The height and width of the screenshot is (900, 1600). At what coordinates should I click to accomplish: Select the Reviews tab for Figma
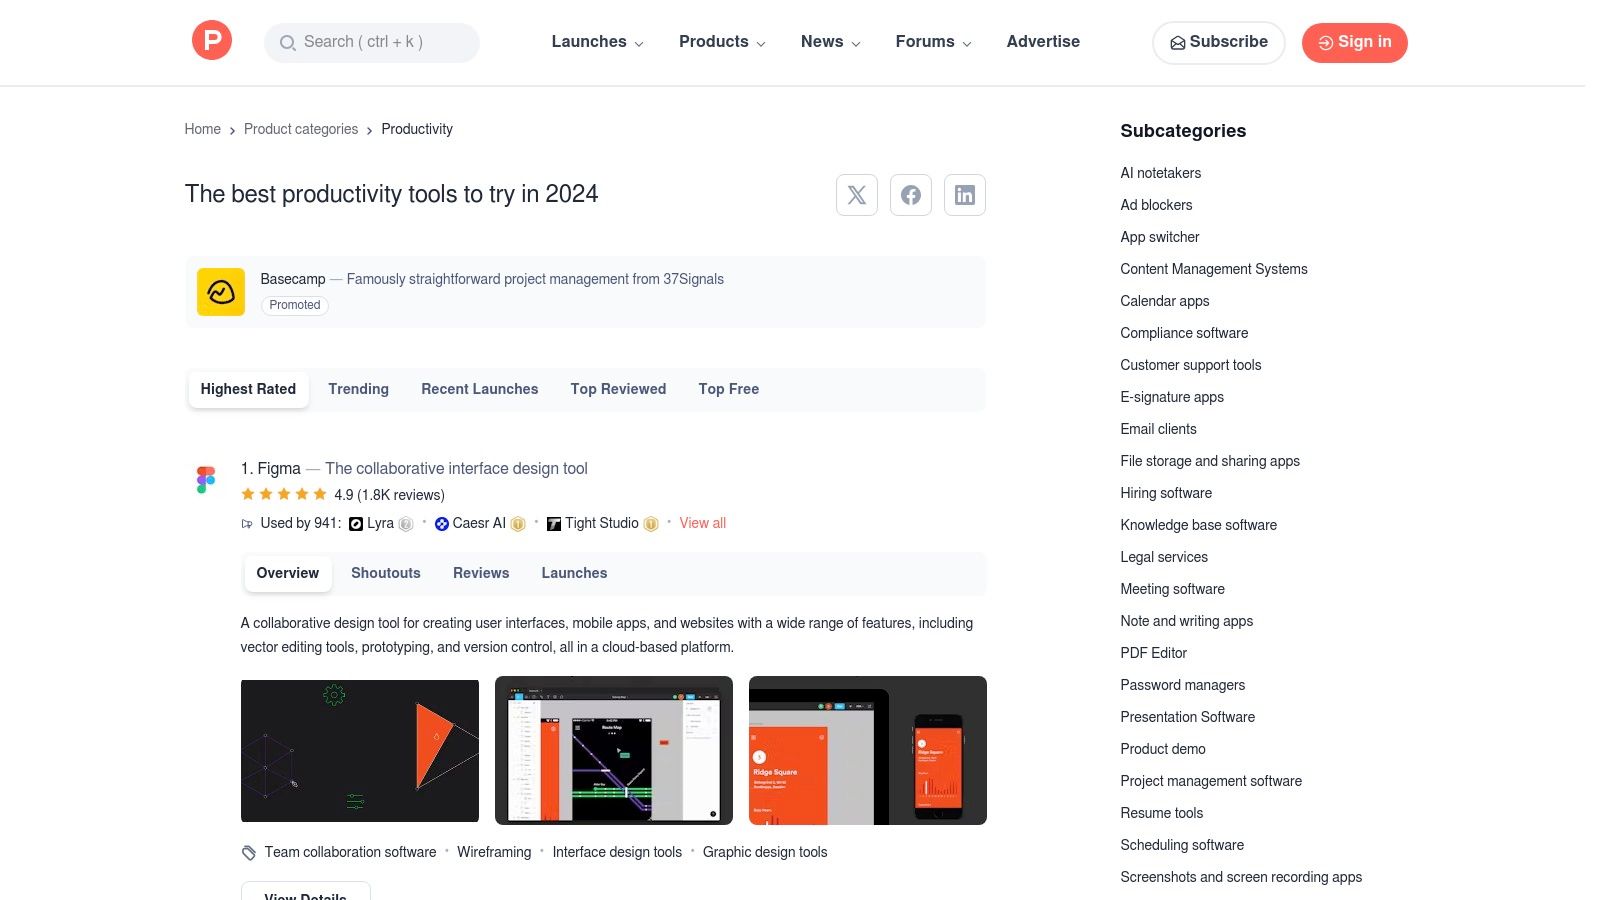pyautogui.click(x=481, y=573)
